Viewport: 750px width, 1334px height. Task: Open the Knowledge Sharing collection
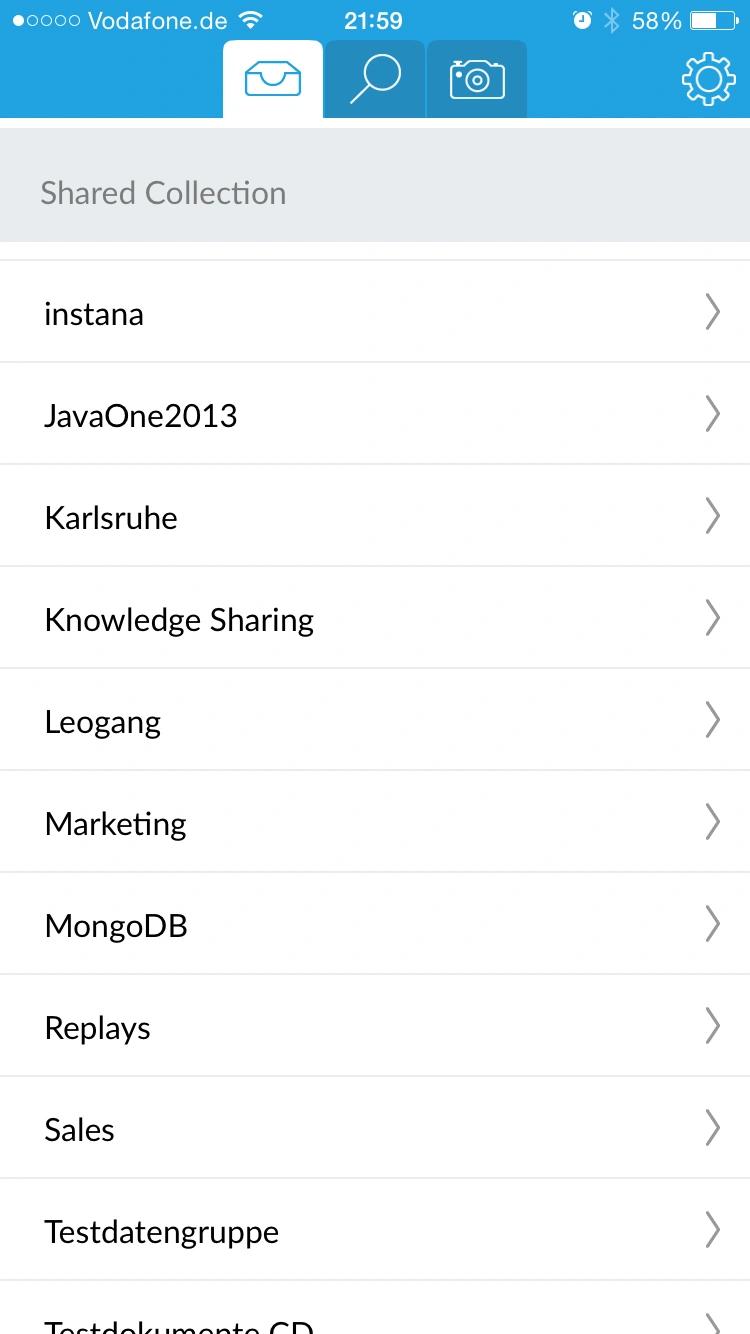[375, 618]
